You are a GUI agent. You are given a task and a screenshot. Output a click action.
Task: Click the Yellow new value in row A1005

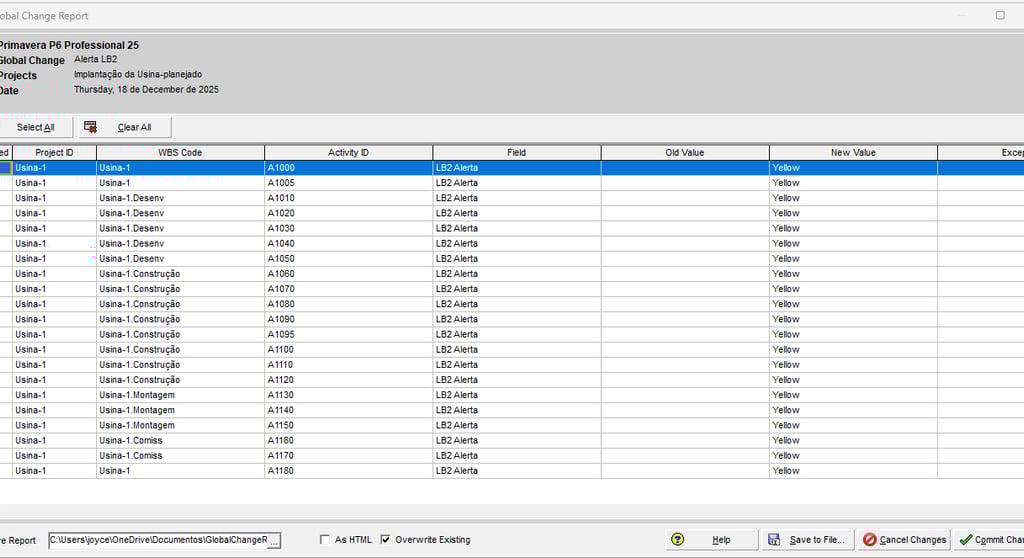tap(854, 183)
